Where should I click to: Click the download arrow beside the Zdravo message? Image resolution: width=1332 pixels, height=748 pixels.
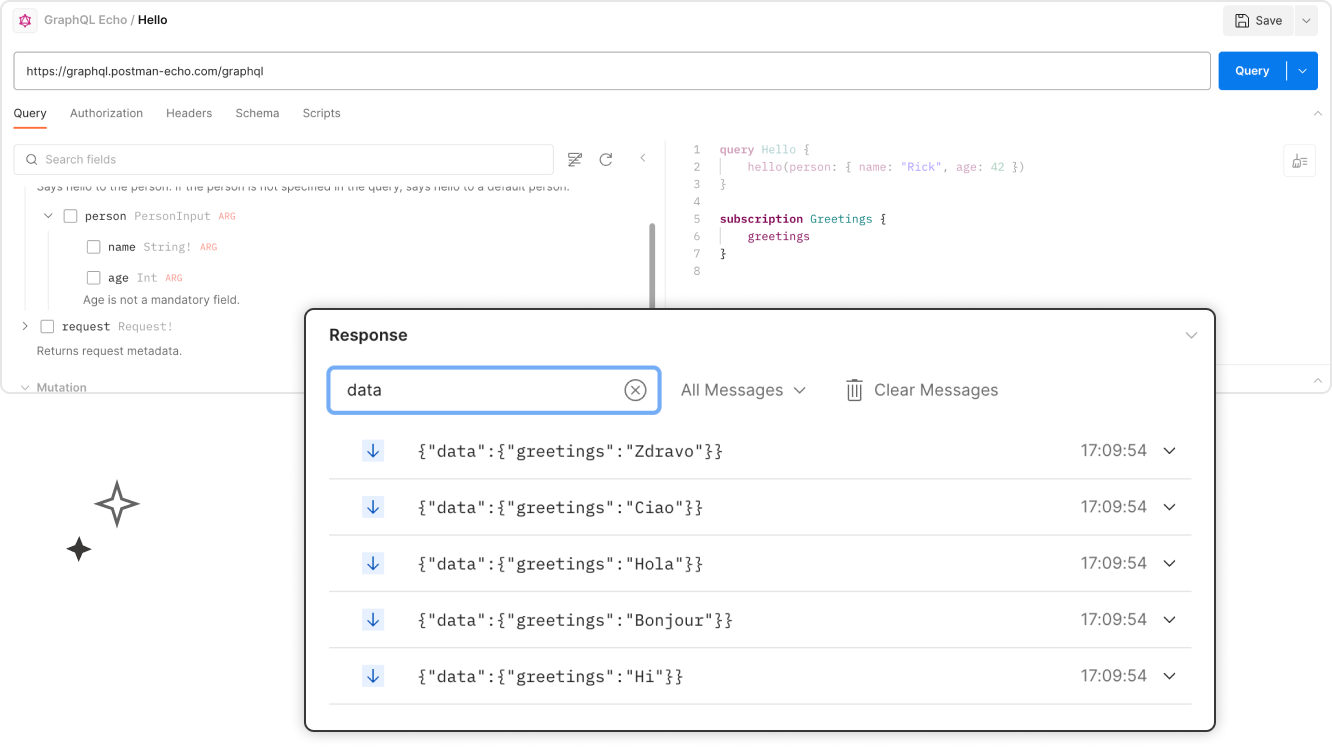pos(373,450)
